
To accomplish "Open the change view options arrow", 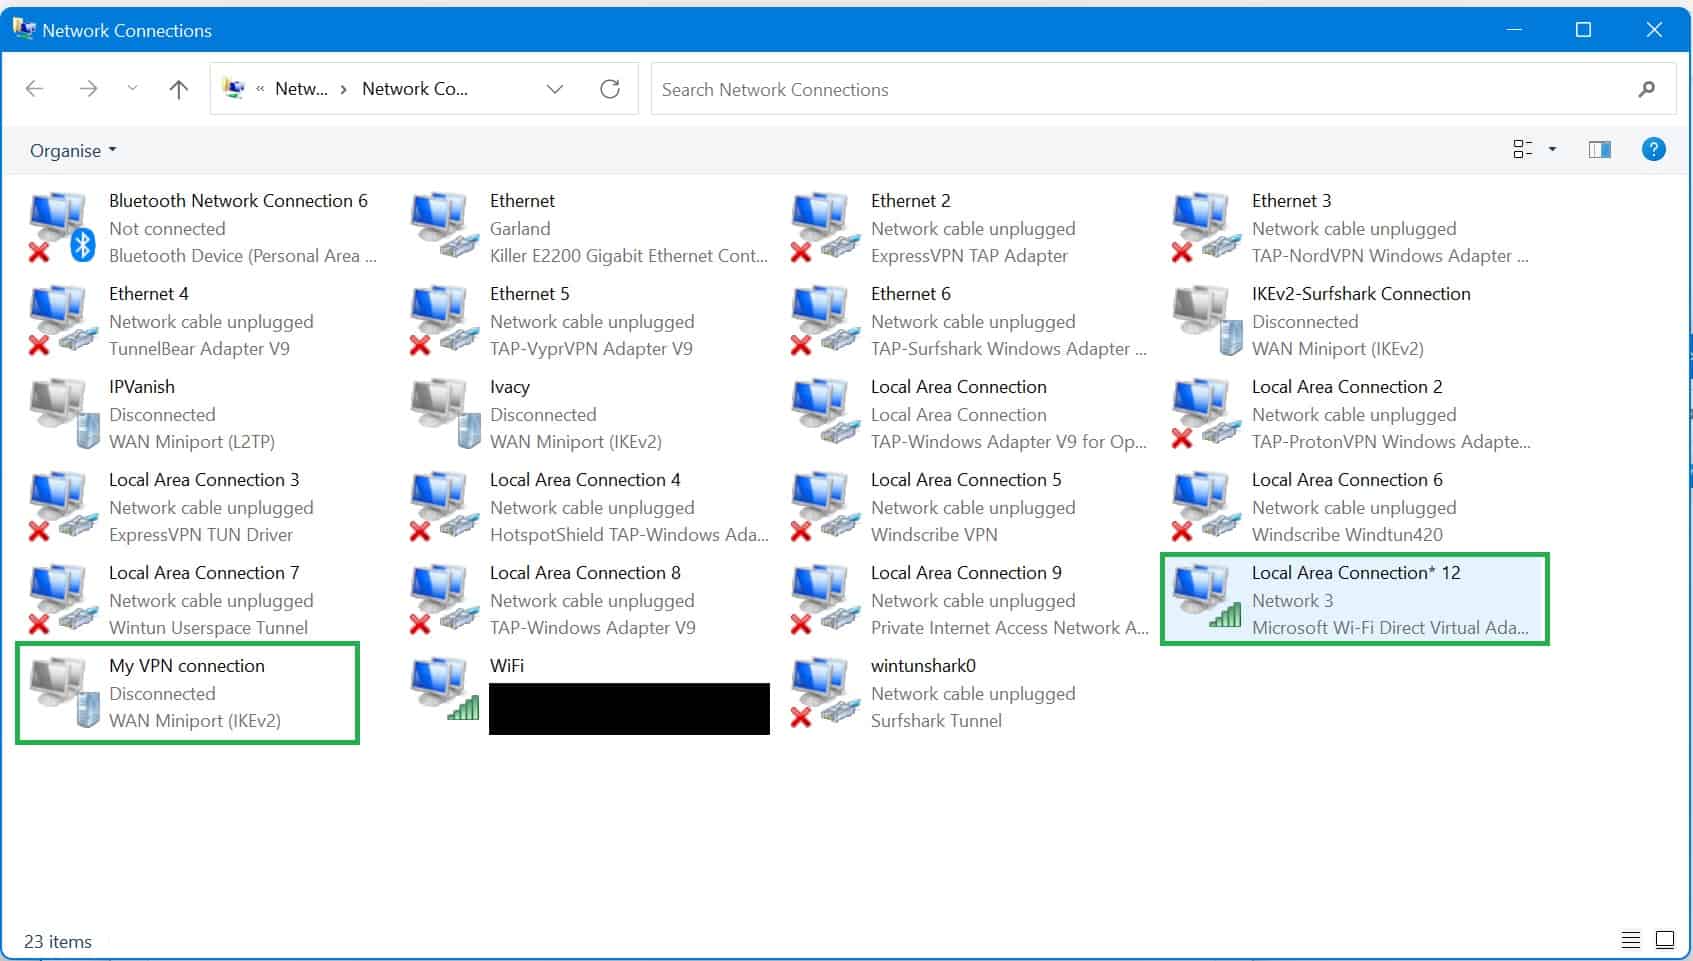I will (x=1553, y=150).
